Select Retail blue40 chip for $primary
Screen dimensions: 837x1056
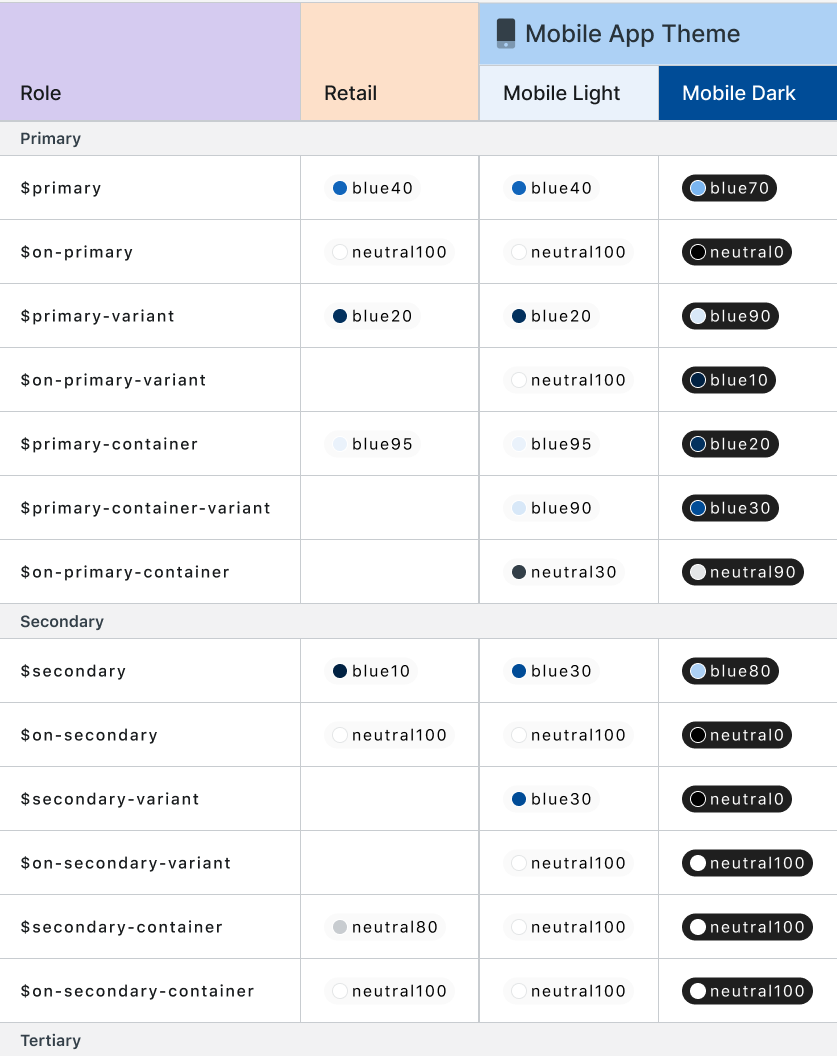click(373, 188)
